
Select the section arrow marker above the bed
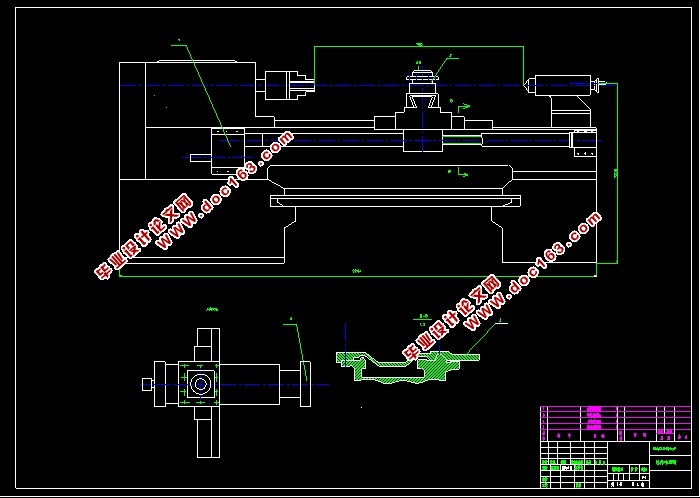click(x=461, y=106)
